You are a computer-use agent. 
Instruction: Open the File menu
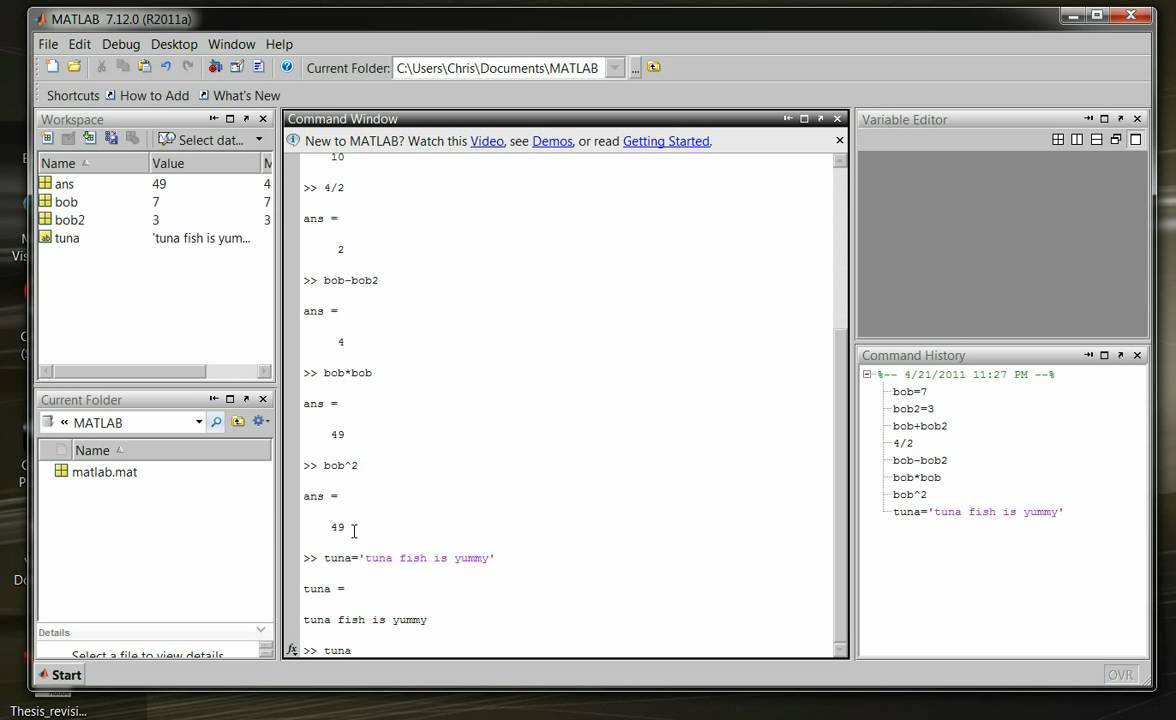tap(48, 44)
